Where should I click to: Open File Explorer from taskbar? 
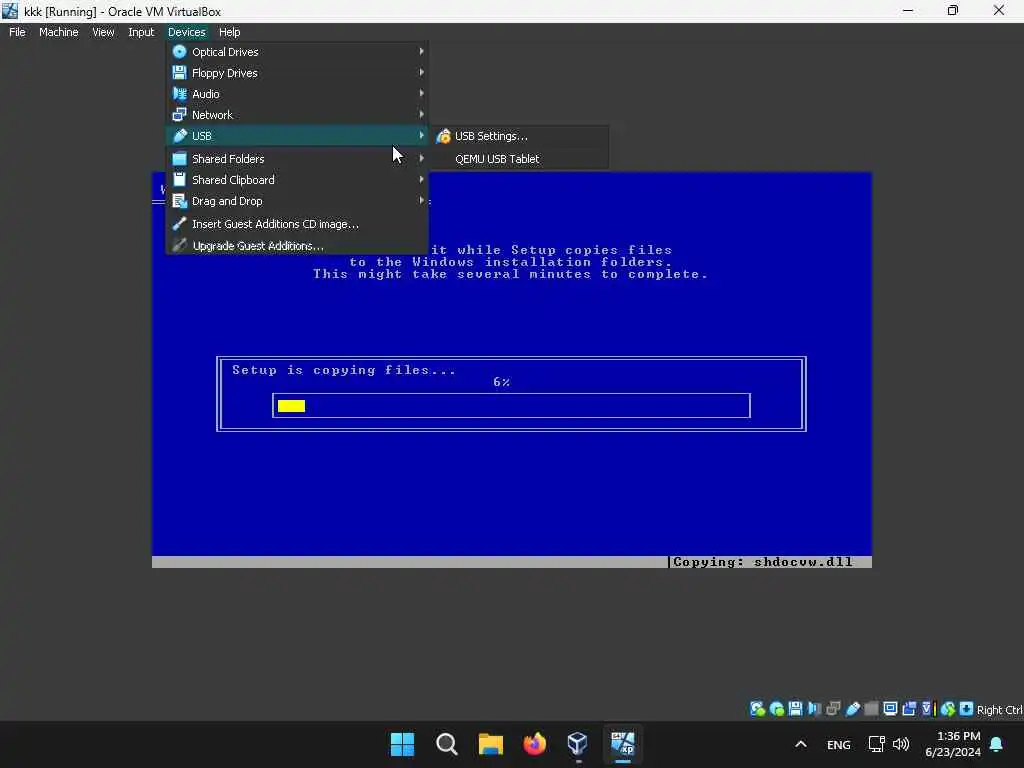point(490,744)
